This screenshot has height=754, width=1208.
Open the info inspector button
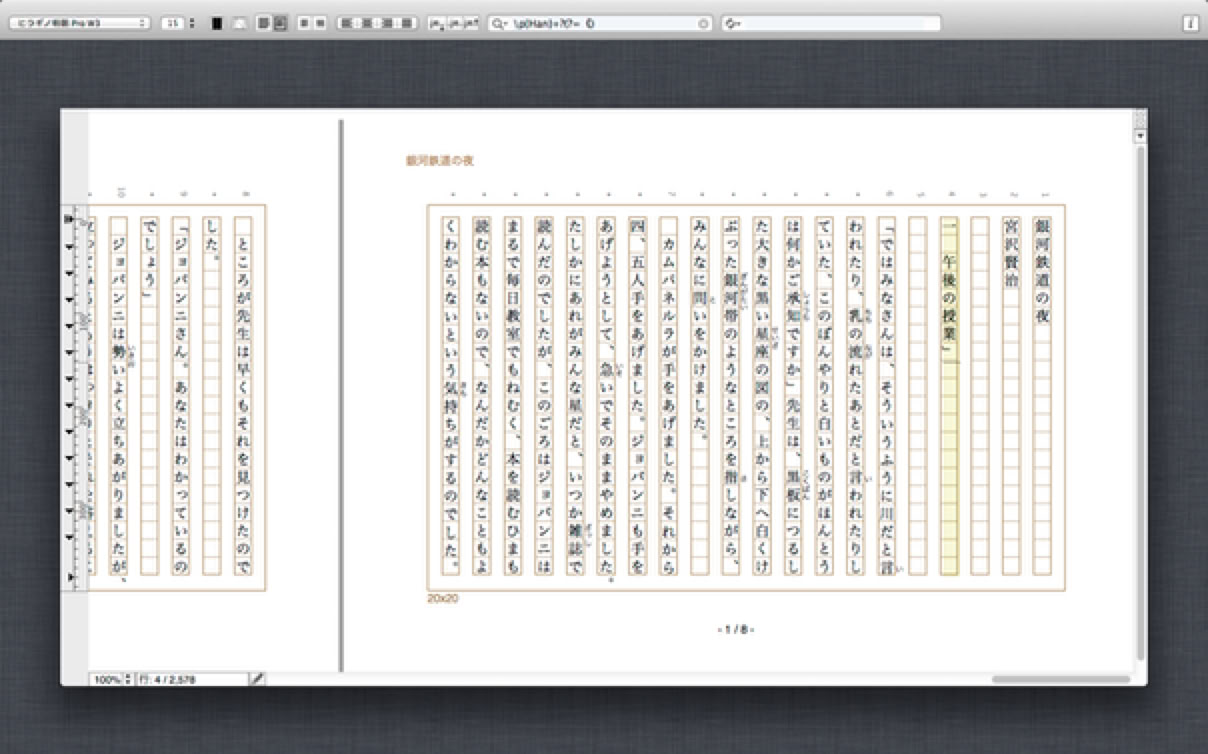coord(1190,23)
